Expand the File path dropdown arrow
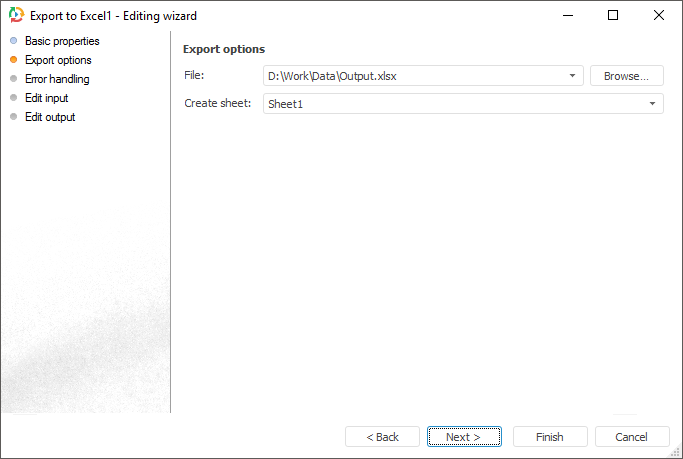Viewport: 683px width, 459px height. (x=573, y=76)
